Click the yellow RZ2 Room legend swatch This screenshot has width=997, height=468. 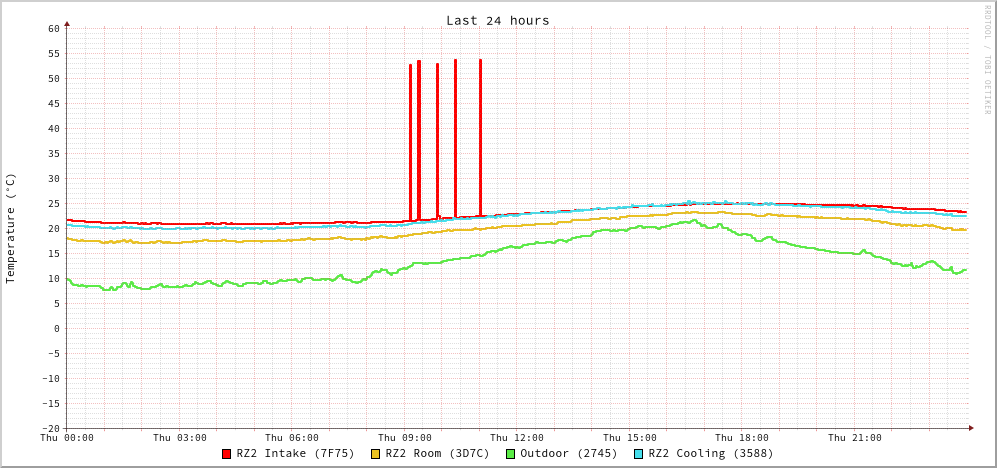coord(376,454)
